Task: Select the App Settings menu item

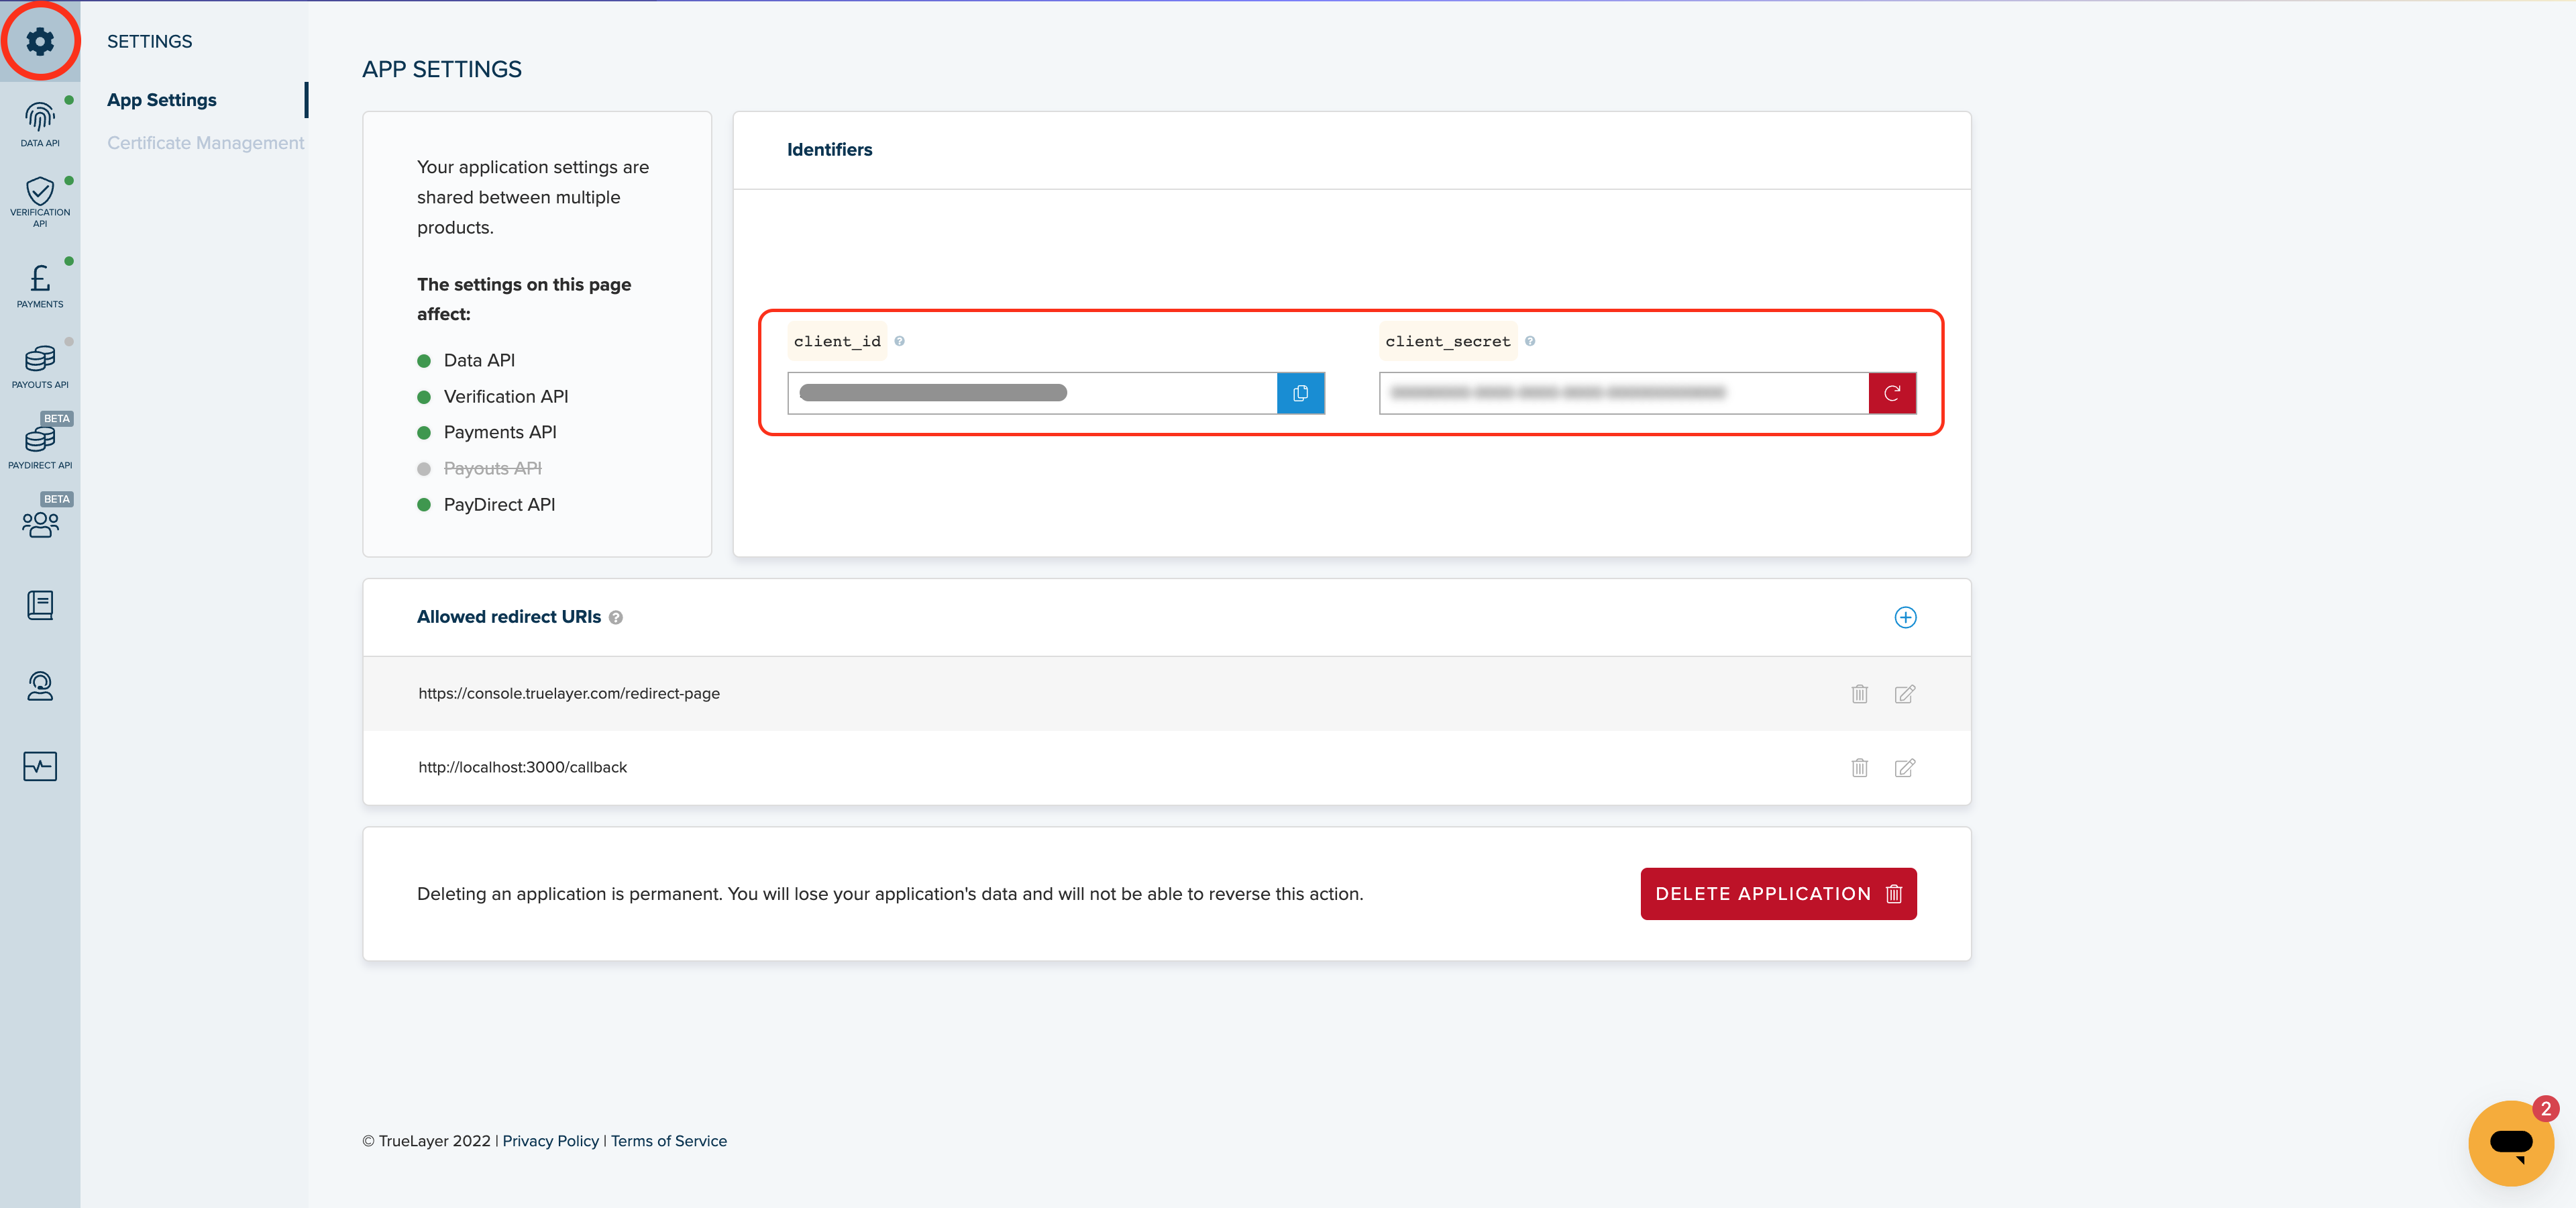Action: pyautogui.click(x=162, y=100)
